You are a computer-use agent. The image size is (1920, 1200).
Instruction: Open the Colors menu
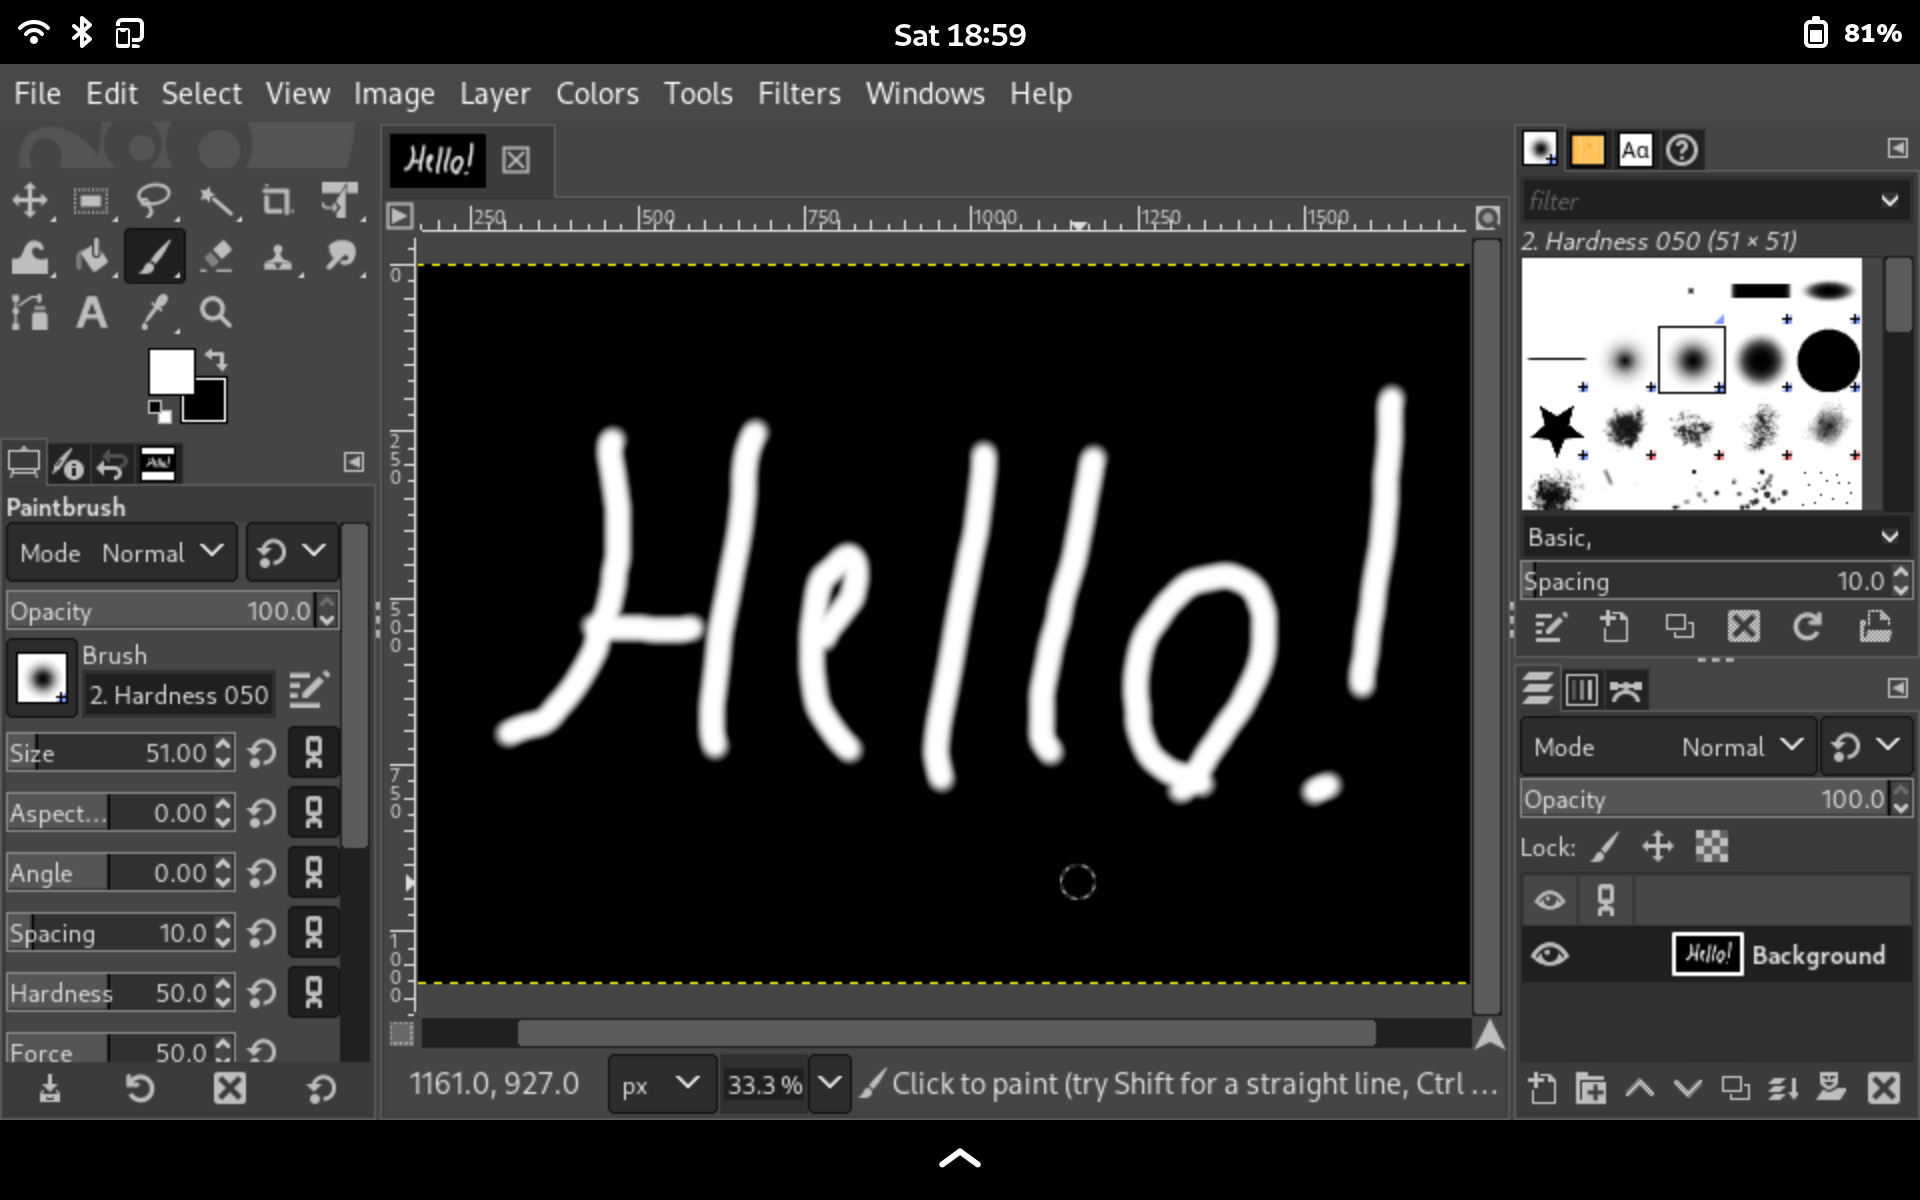[597, 93]
